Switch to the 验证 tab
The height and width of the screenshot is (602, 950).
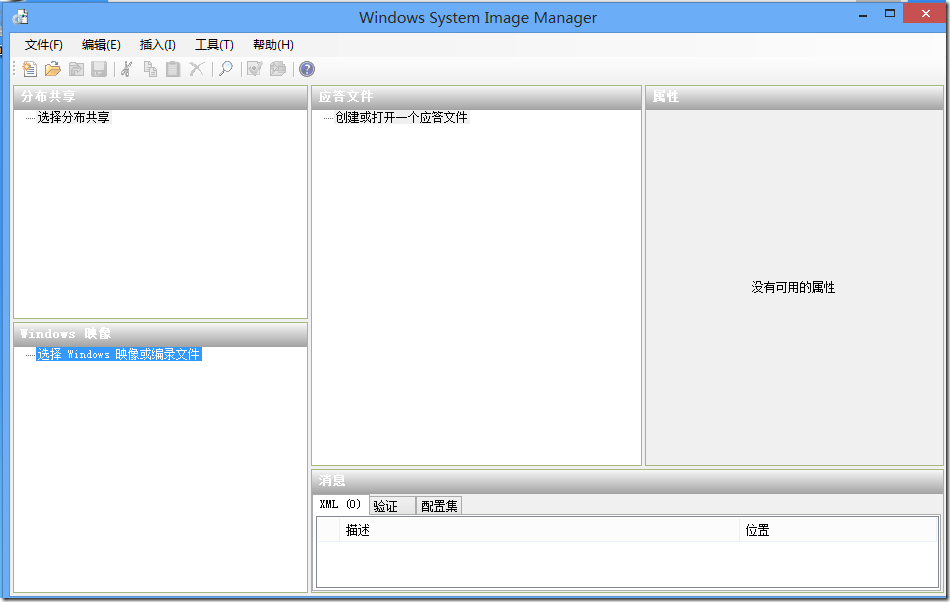click(392, 506)
